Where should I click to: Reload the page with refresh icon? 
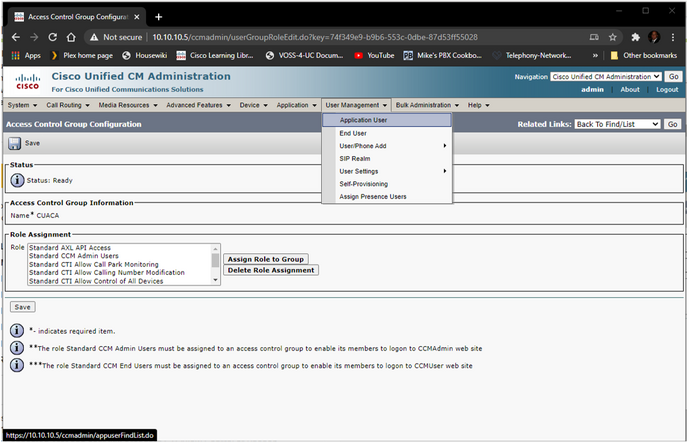coord(53,37)
